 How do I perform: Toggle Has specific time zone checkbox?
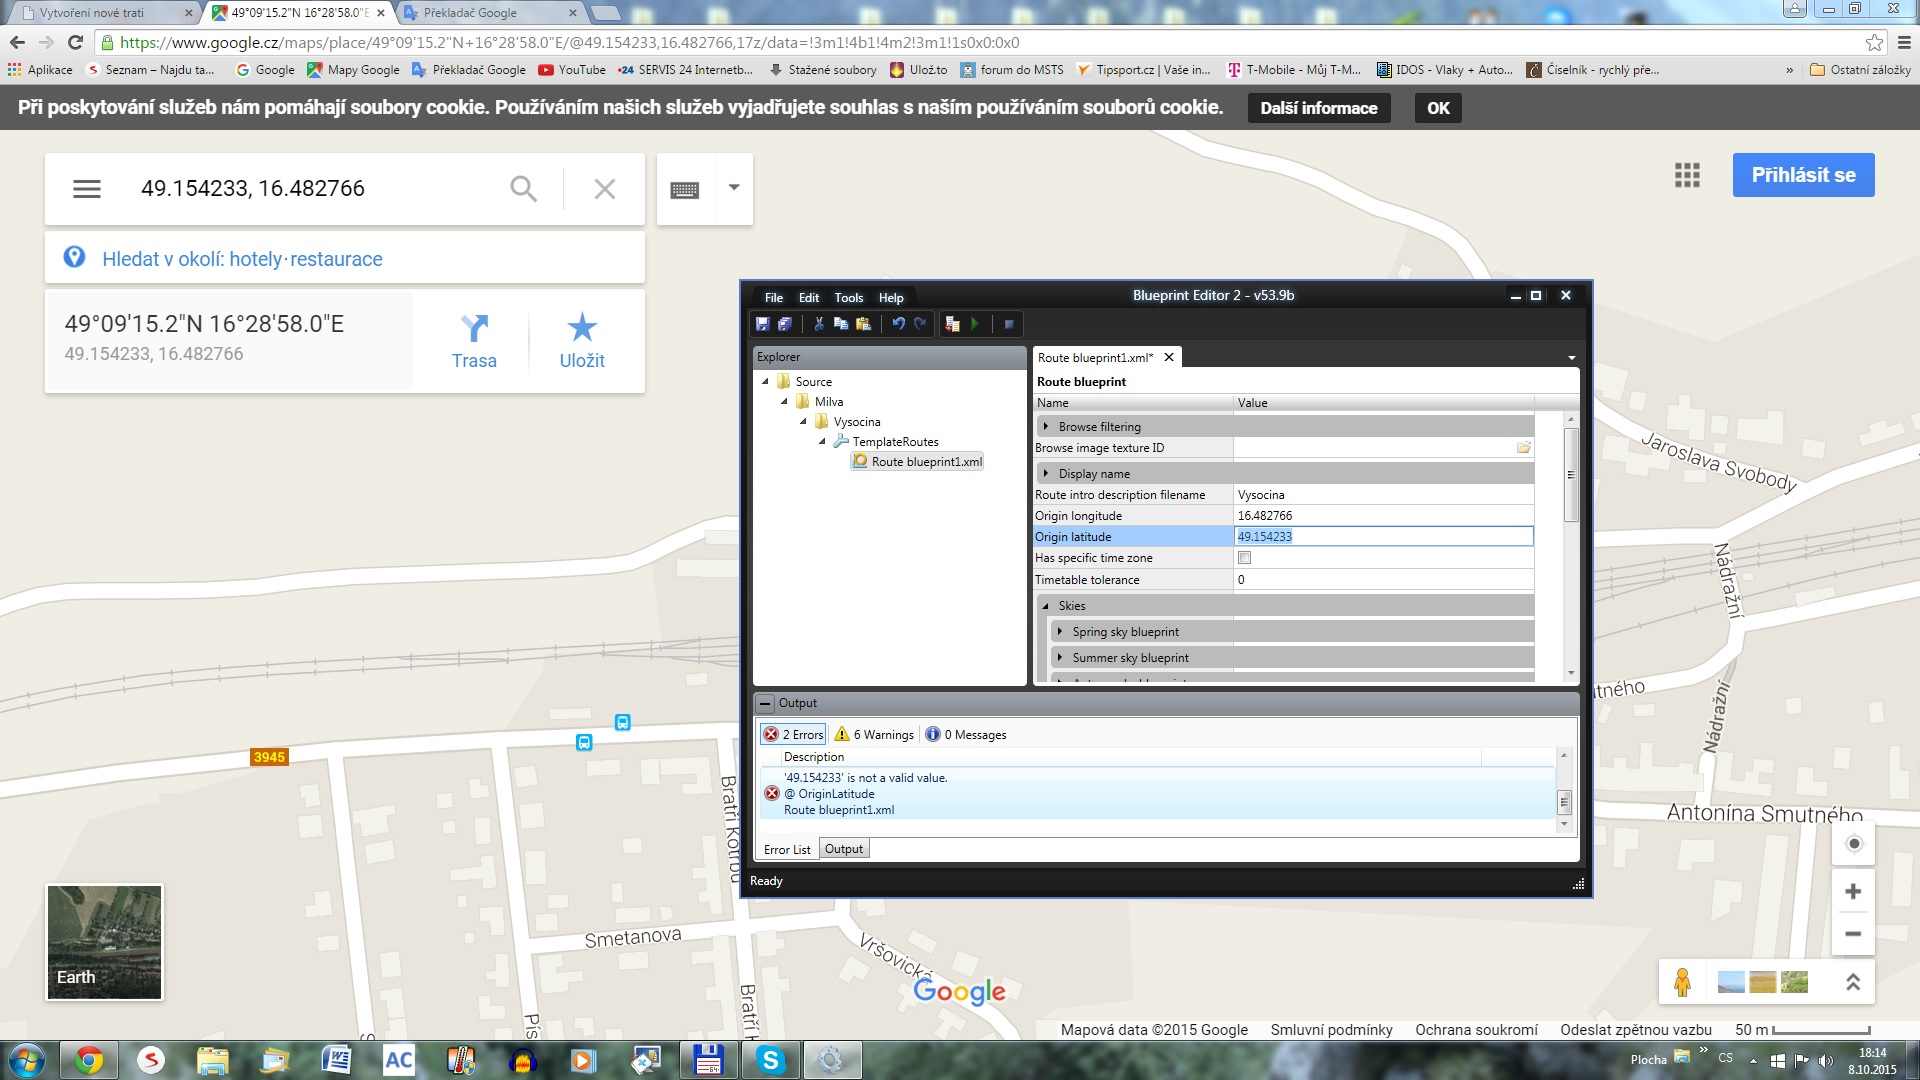pos(1244,558)
